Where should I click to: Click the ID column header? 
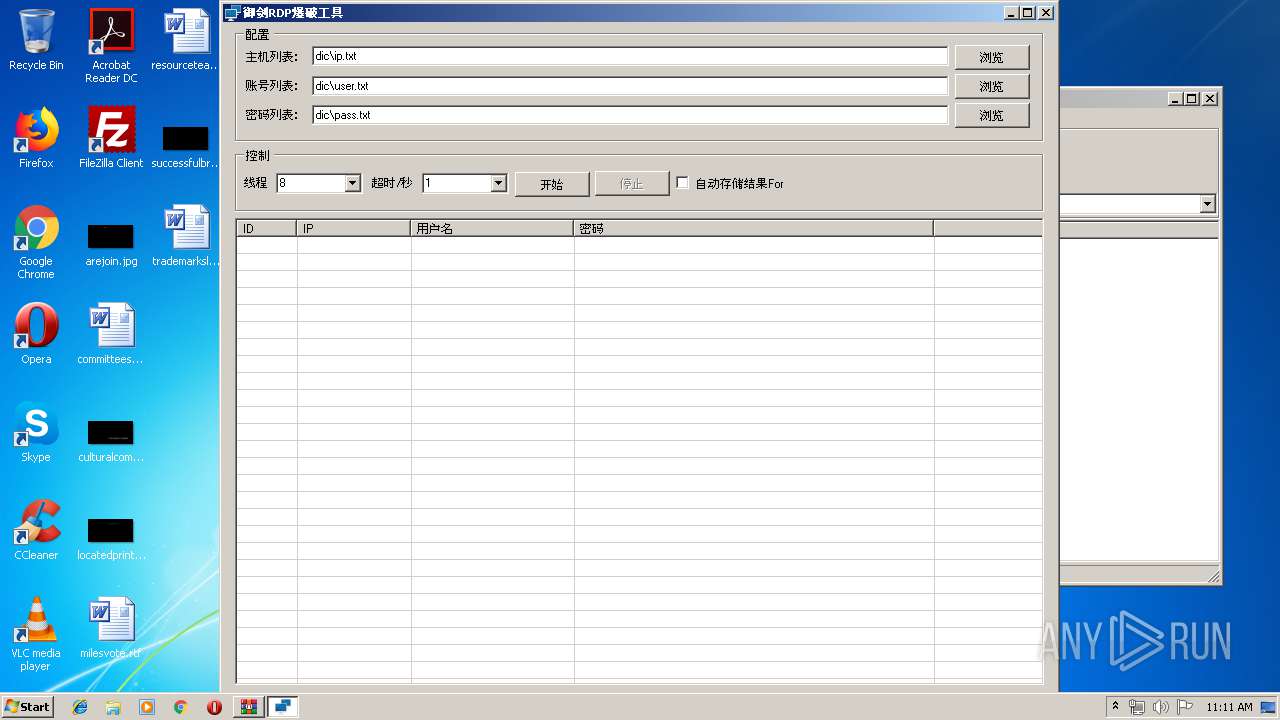coord(267,228)
